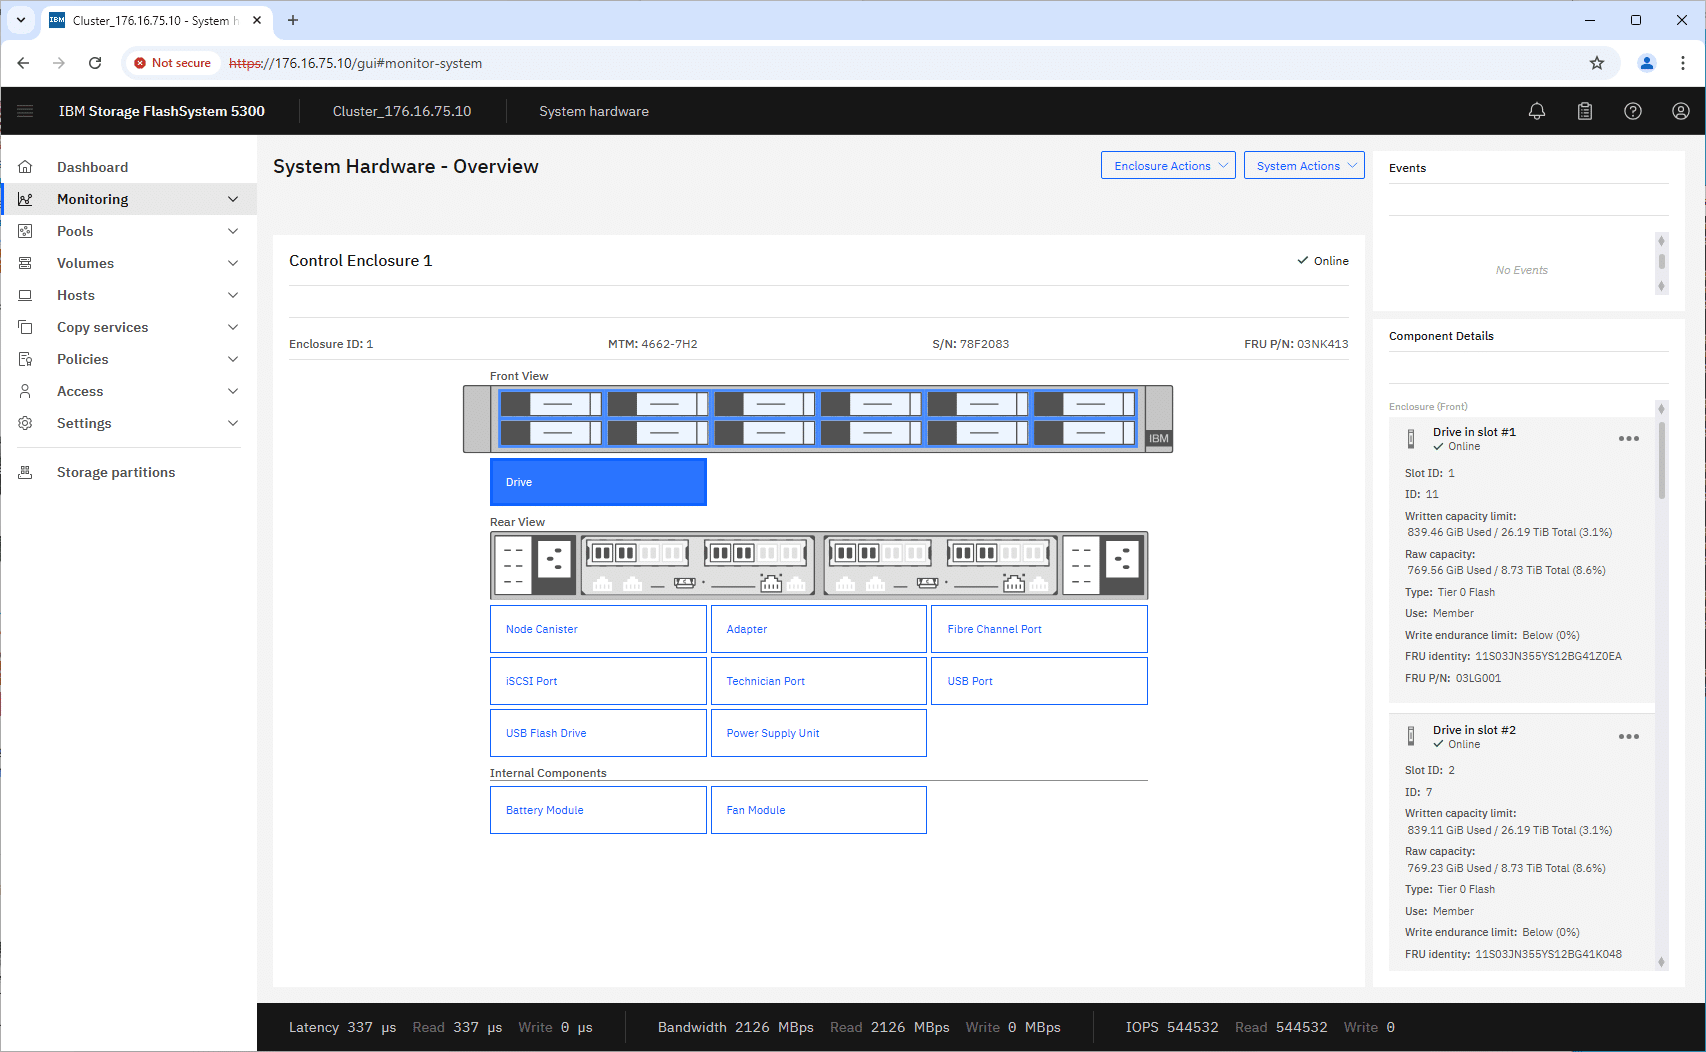Image resolution: width=1706 pixels, height=1052 pixels.
Task: Expand the Access menu chevron
Action: (x=233, y=391)
